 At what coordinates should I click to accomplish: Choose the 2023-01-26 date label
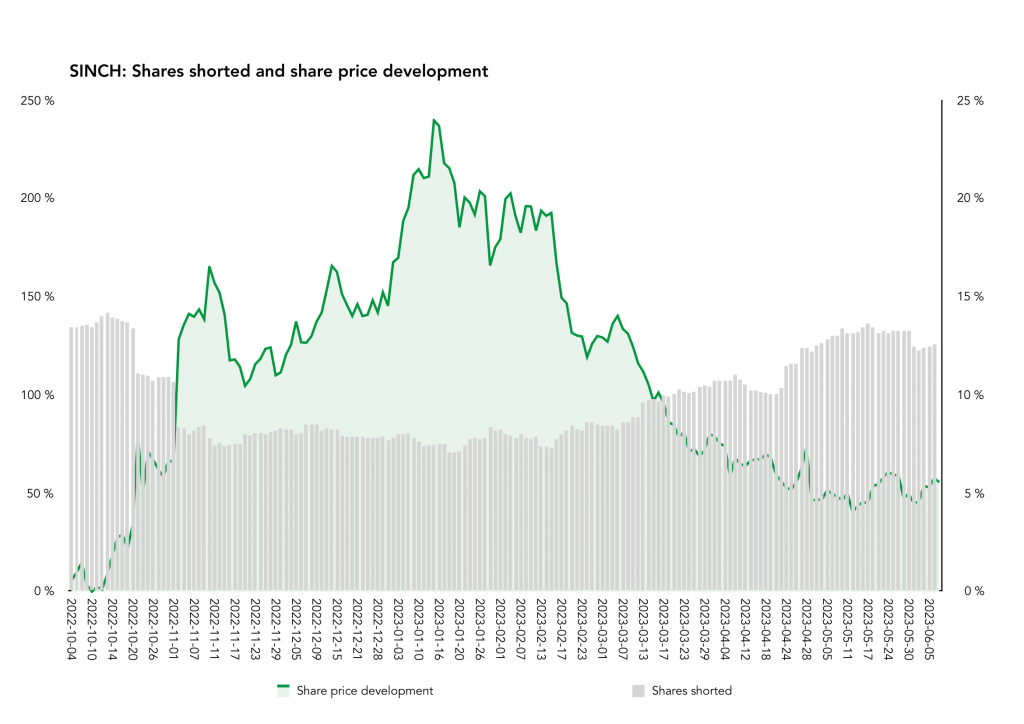click(480, 629)
